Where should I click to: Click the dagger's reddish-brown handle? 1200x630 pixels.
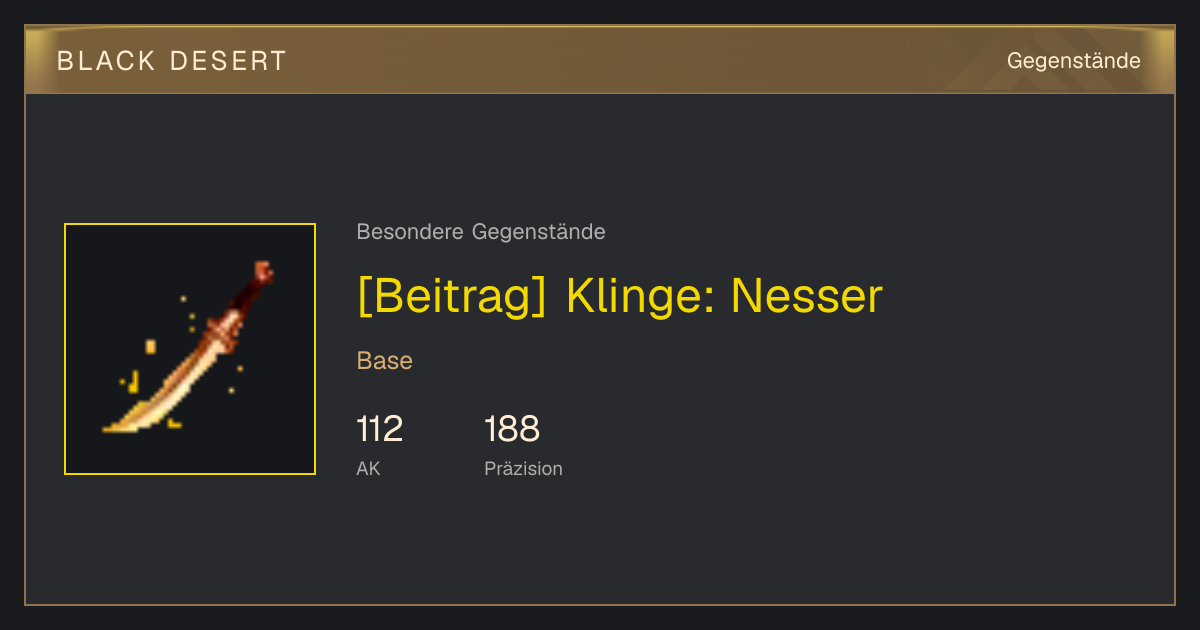tap(243, 298)
